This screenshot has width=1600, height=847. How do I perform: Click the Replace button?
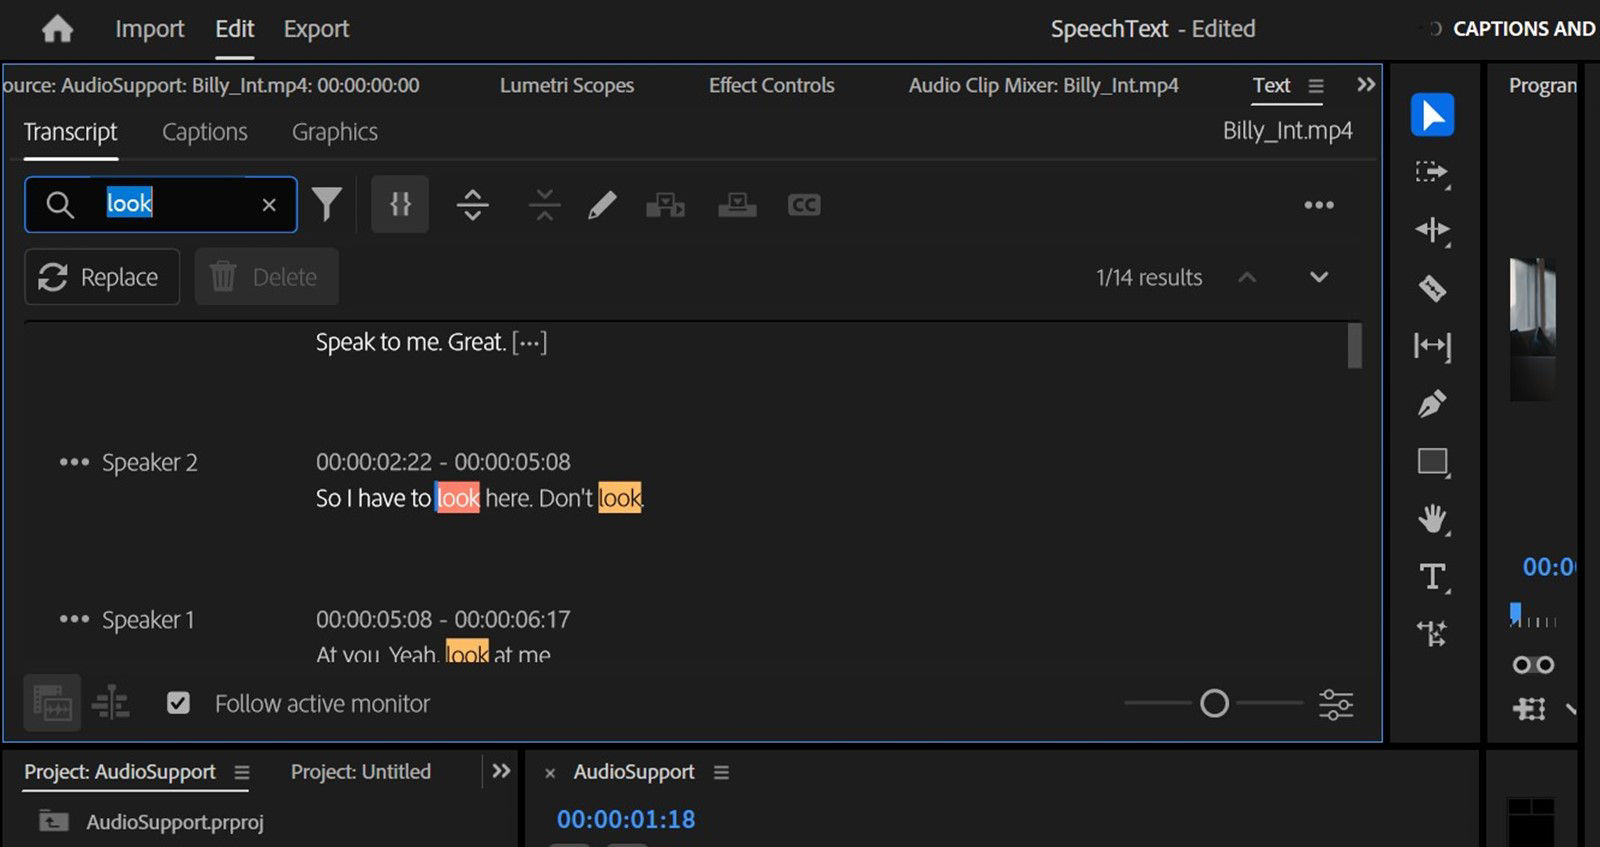pos(102,277)
